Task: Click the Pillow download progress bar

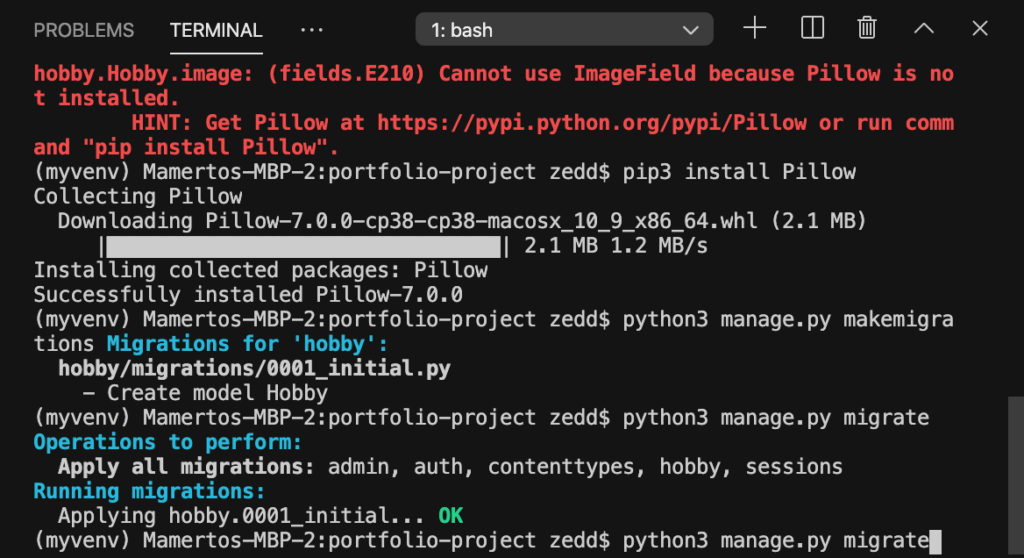Action: pos(304,246)
